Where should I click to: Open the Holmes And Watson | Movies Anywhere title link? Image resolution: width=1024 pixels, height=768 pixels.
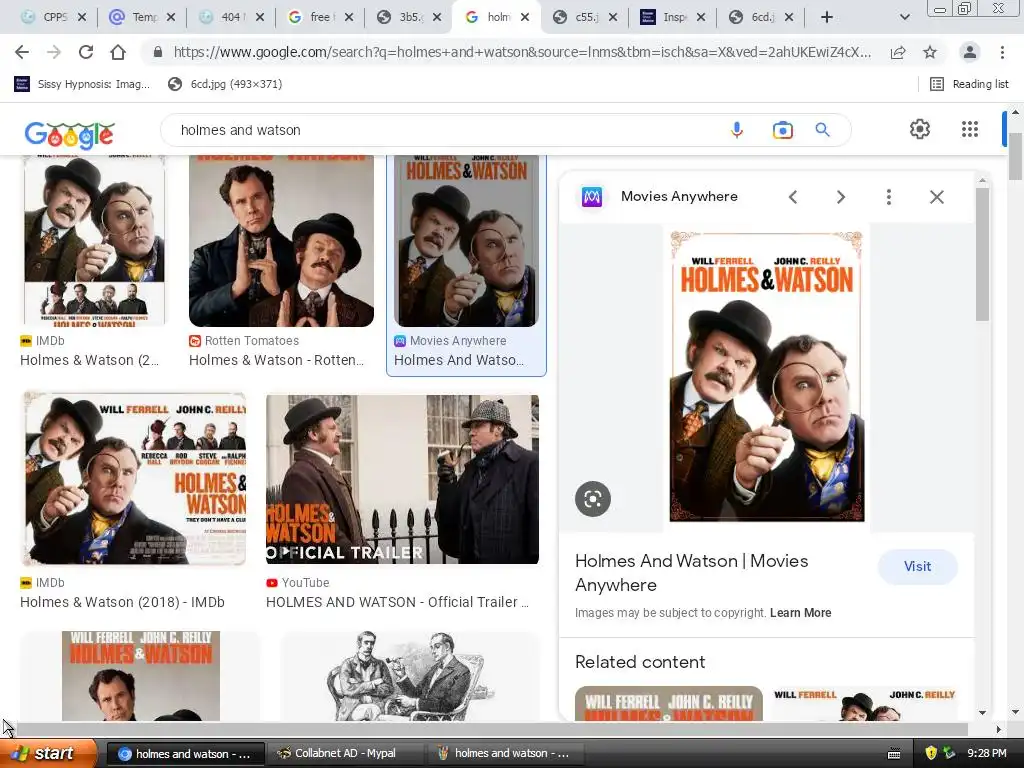692,573
